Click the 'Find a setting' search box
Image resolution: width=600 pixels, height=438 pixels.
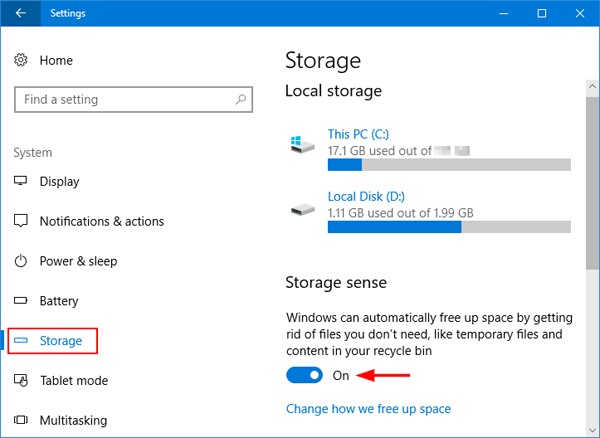pos(120,100)
